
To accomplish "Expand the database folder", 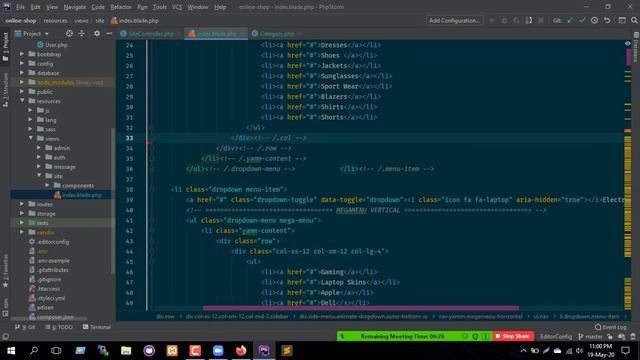I will [x=22, y=73].
